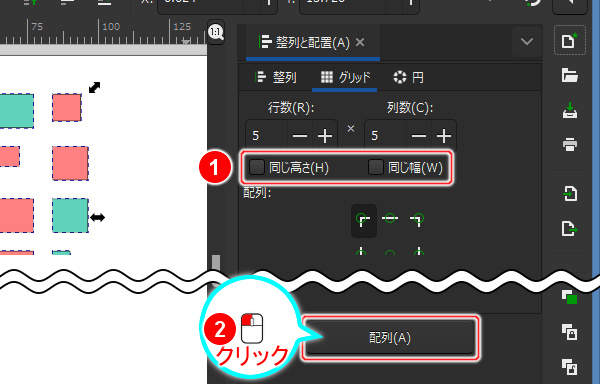Switch to the 整列 tab
Image resolution: width=600 pixels, height=384 pixels.
275,77
